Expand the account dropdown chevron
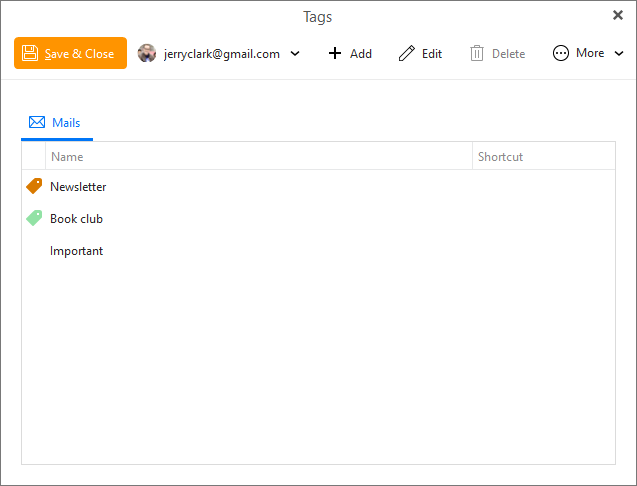637x486 pixels. pos(295,54)
